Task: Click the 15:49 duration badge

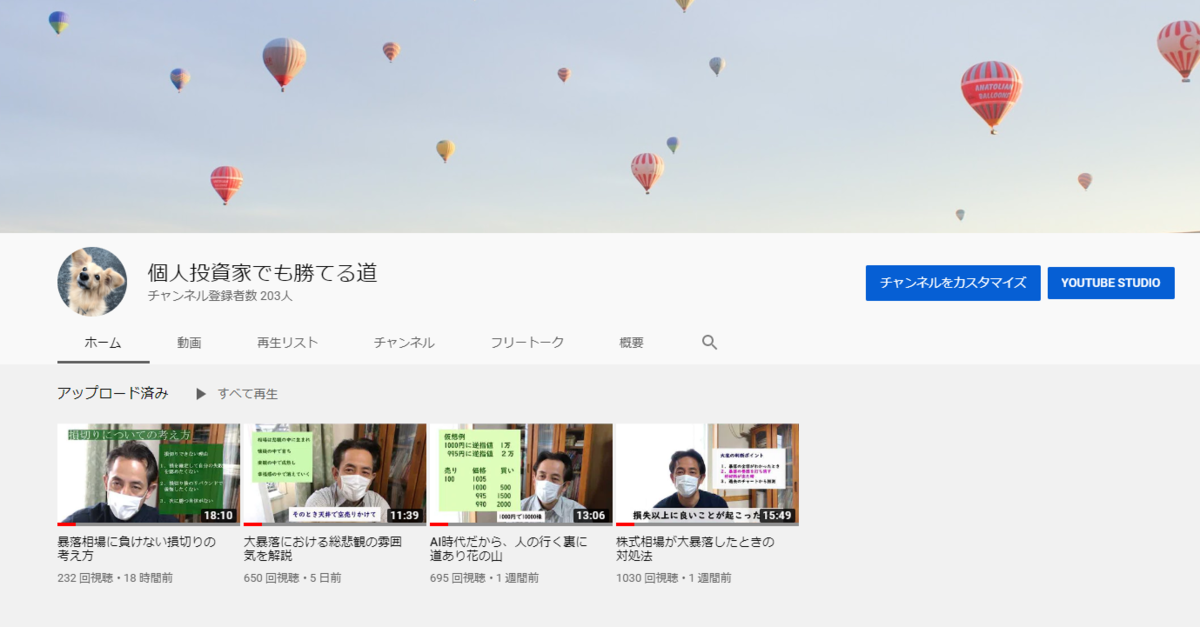Action: [776, 516]
